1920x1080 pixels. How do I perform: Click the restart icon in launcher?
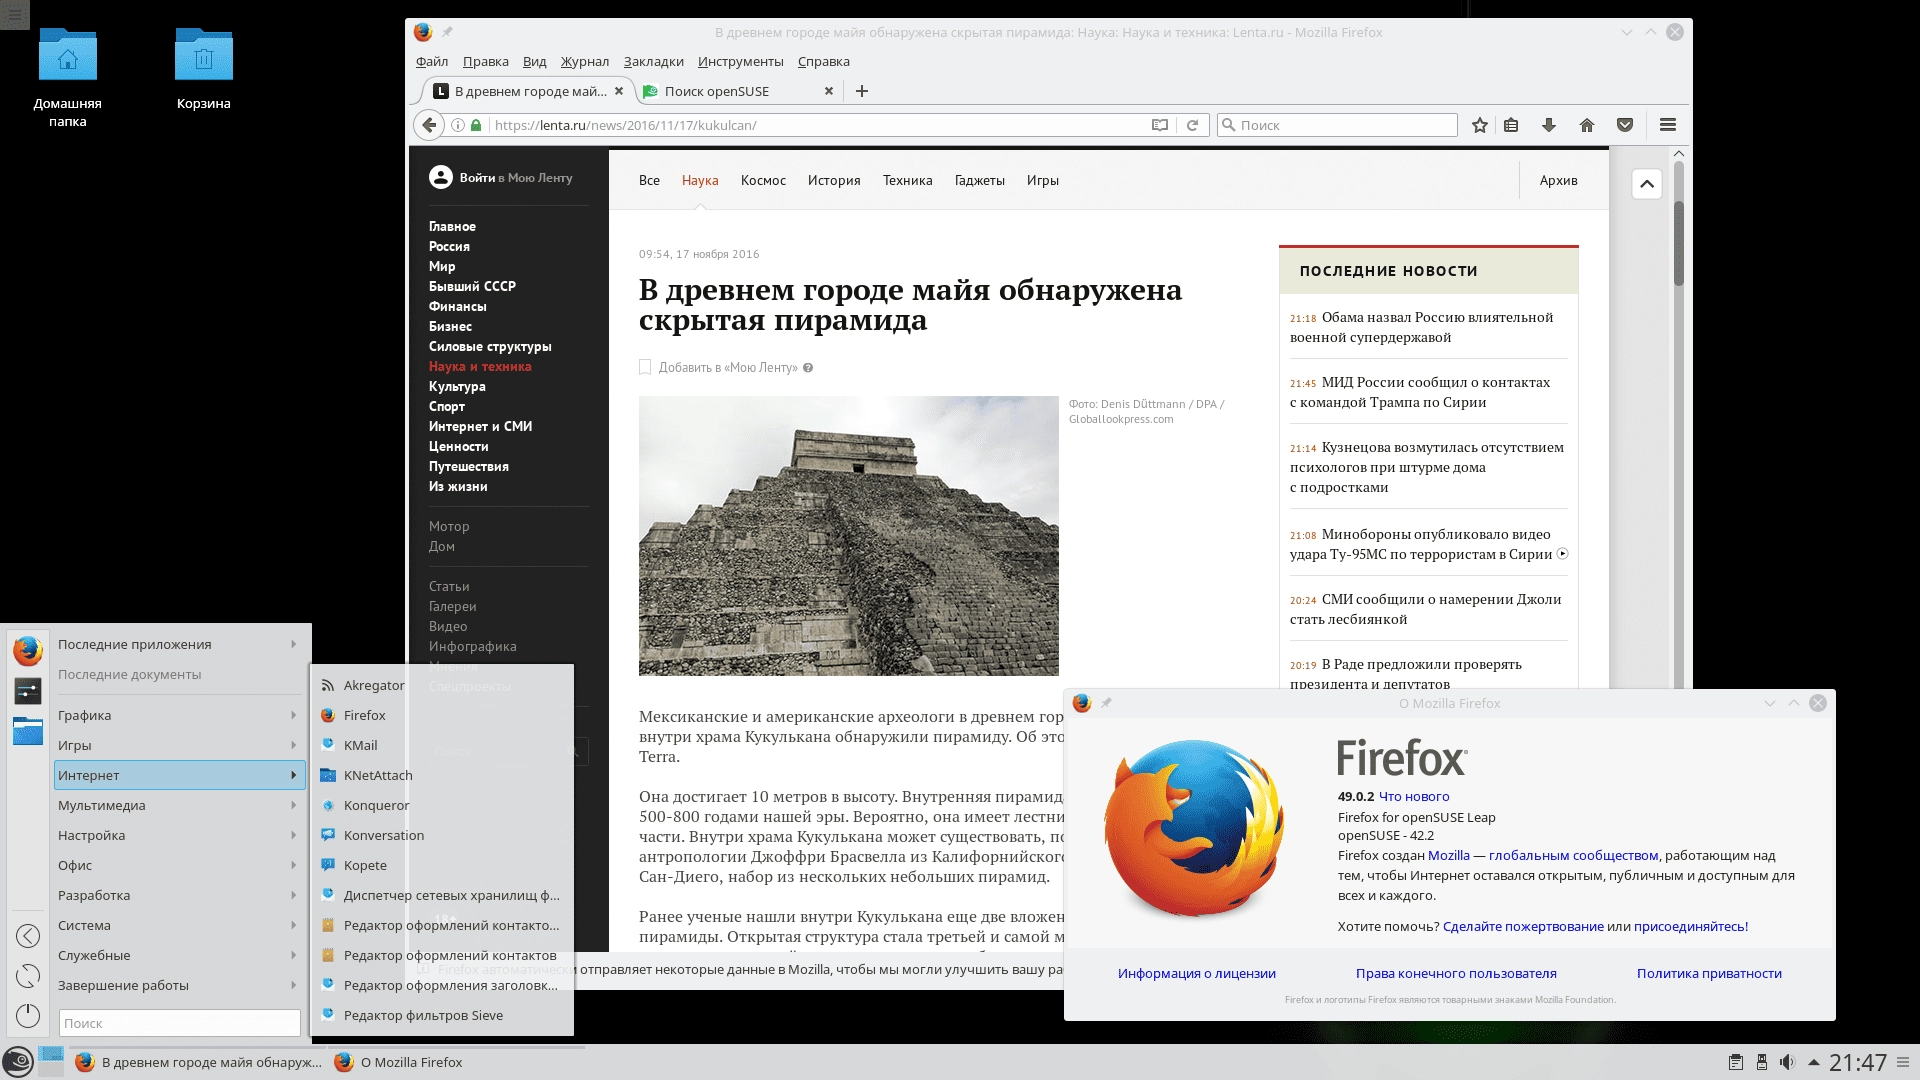click(x=28, y=976)
